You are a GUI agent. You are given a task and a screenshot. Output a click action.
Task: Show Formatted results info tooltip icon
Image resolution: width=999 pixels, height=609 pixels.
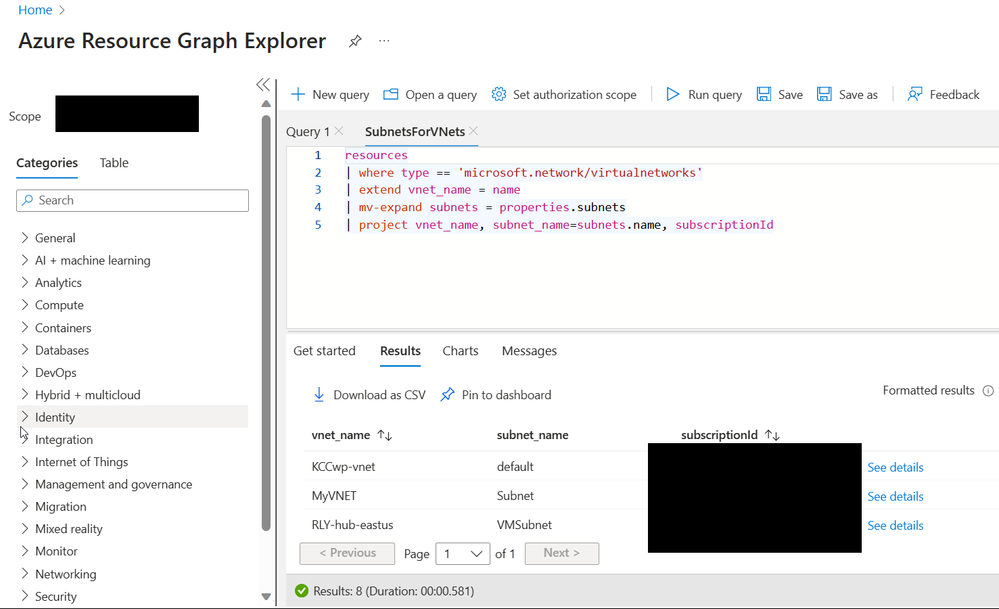988,390
